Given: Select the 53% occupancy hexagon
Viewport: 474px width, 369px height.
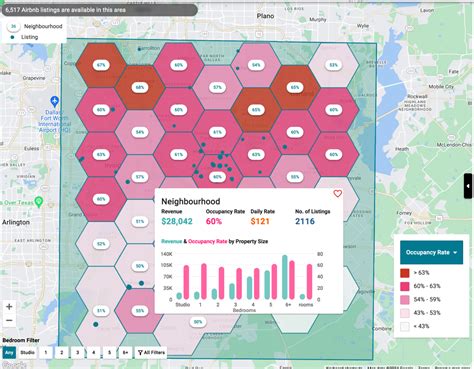Looking at the screenshot, I should click(334, 65).
